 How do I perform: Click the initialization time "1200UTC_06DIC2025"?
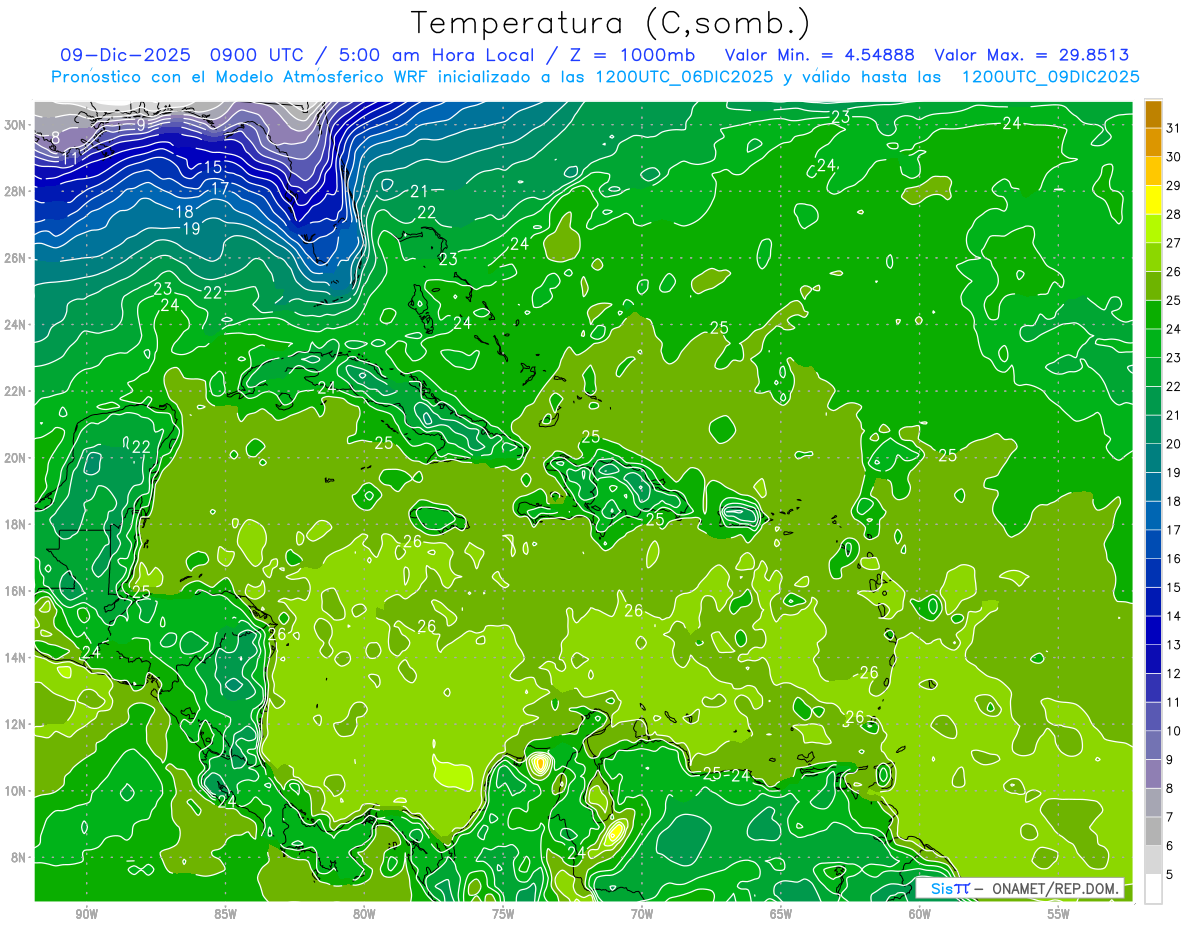tap(684, 77)
